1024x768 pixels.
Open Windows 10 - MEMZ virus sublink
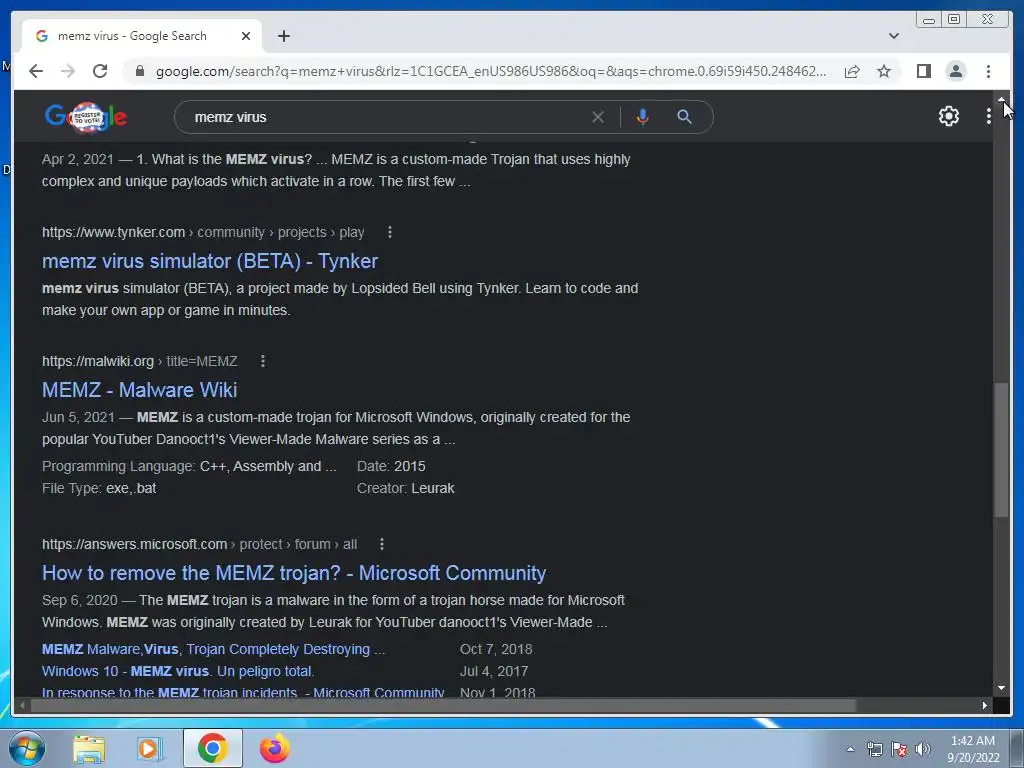[x=178, y=671]
